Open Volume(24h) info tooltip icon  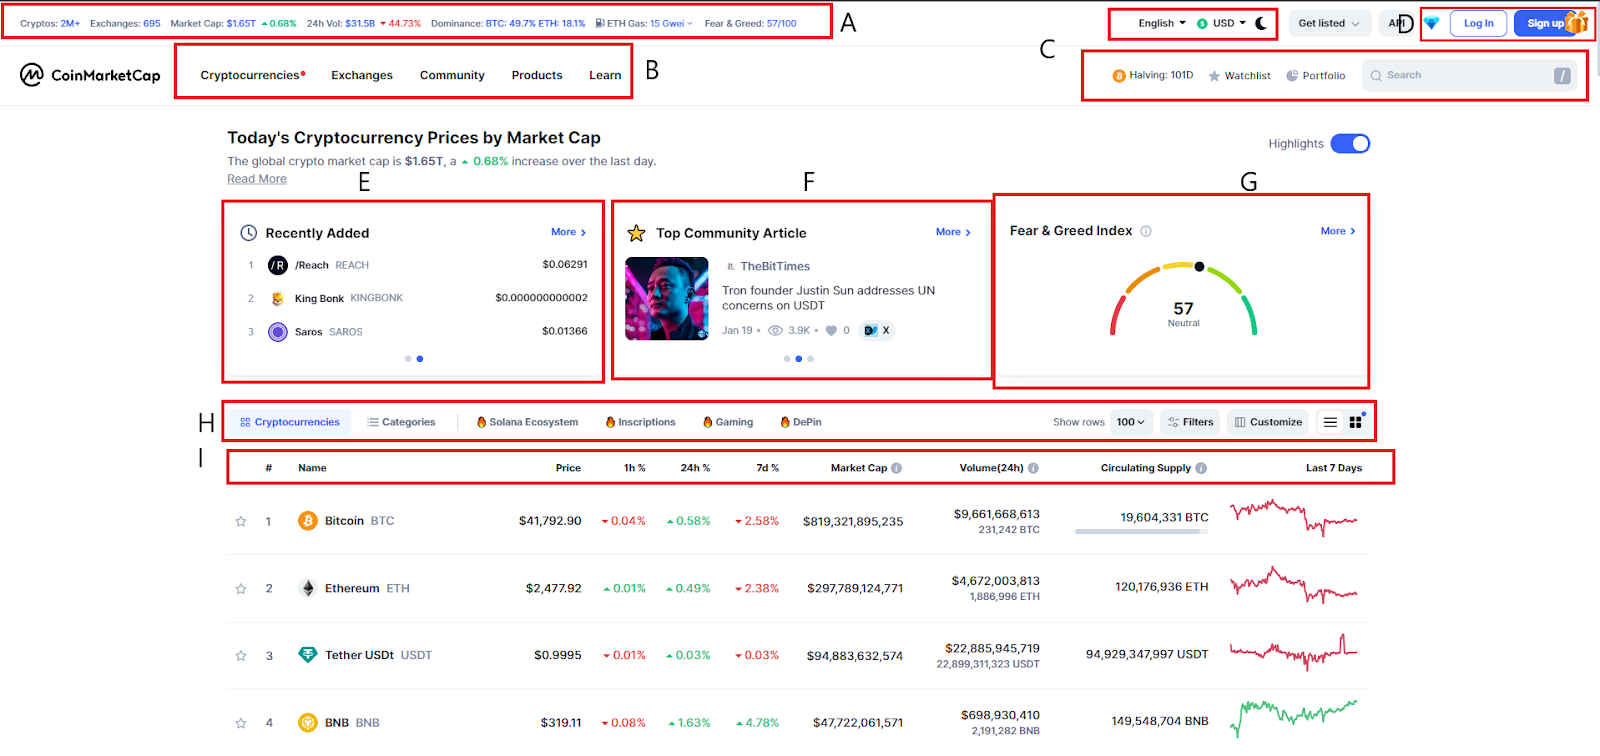(x=1033, y=468)
